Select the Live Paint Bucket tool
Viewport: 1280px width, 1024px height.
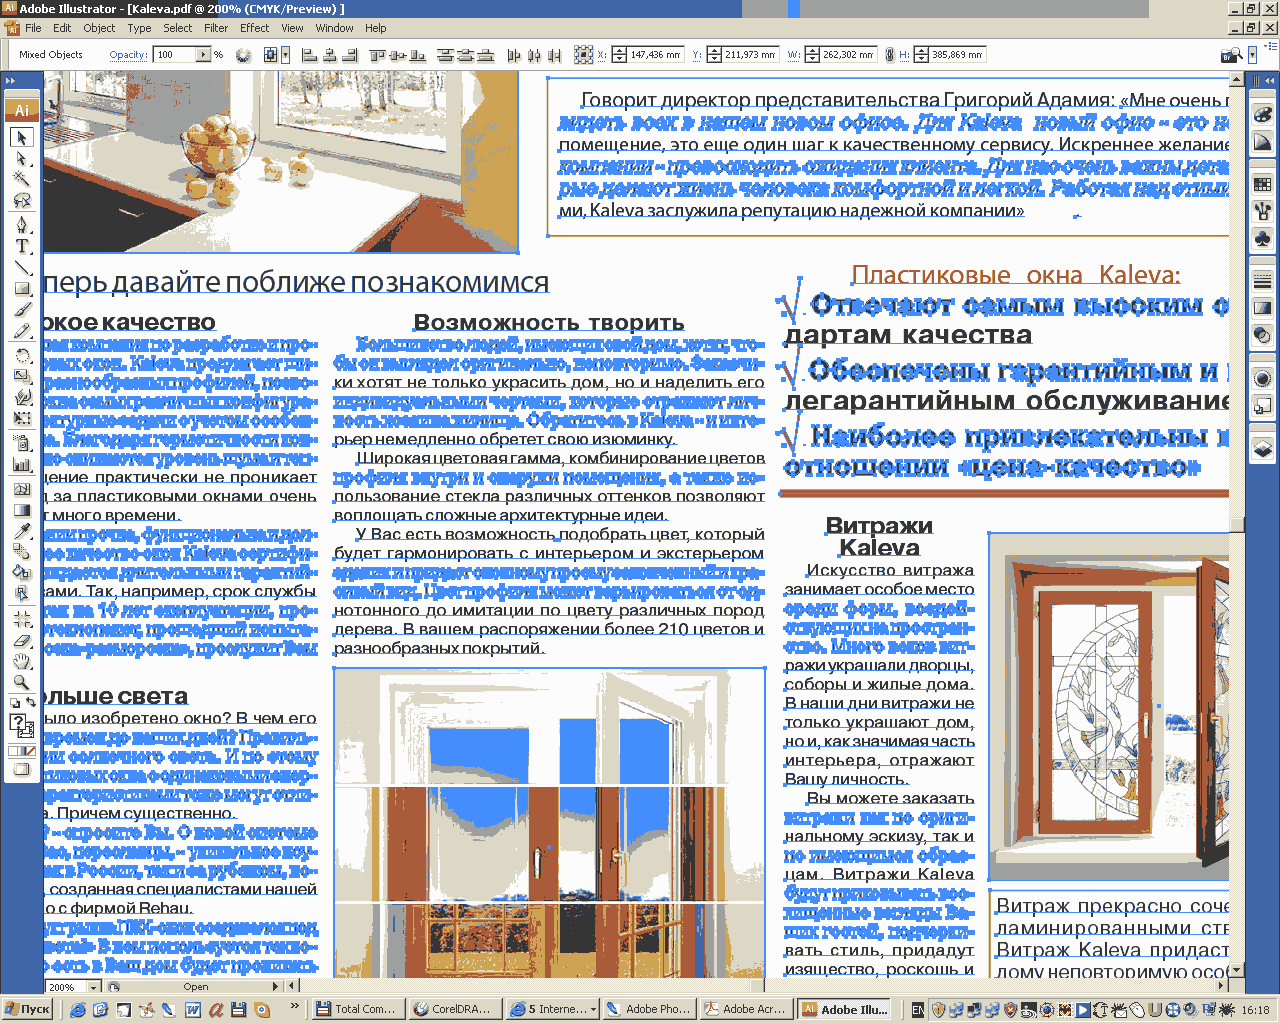pos(22,573)
